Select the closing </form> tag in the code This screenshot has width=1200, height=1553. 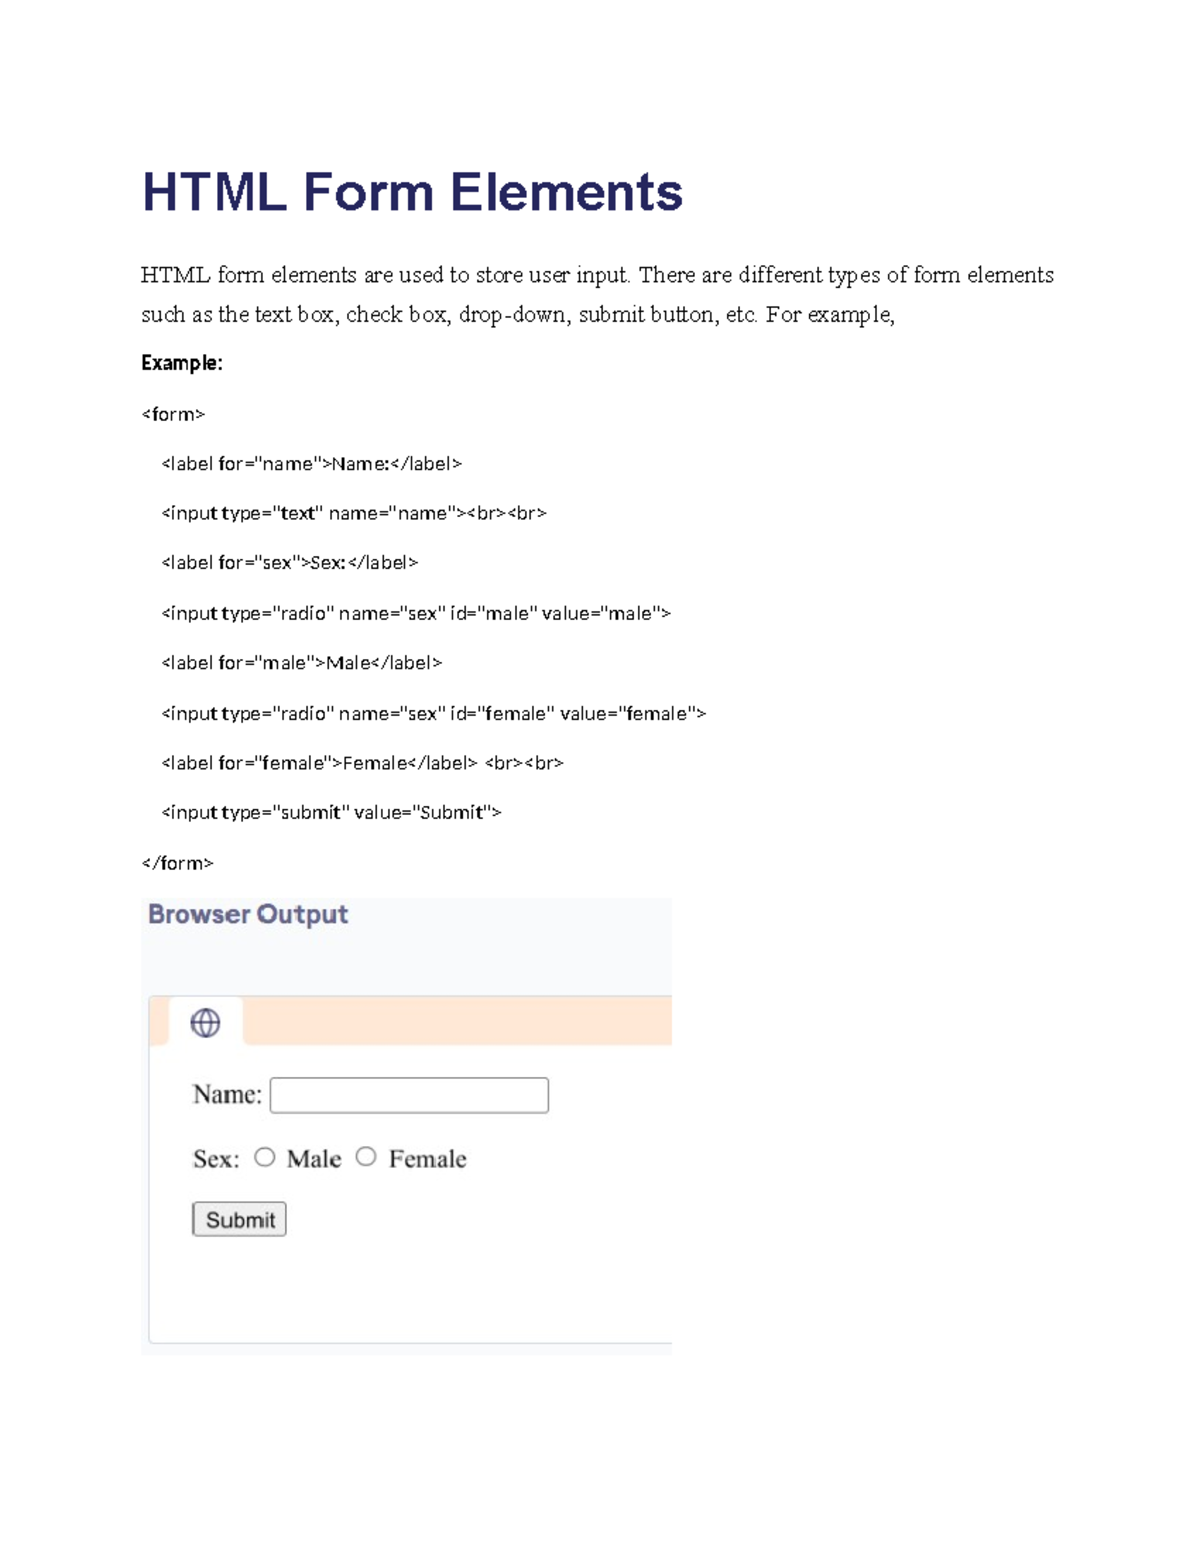178,861
